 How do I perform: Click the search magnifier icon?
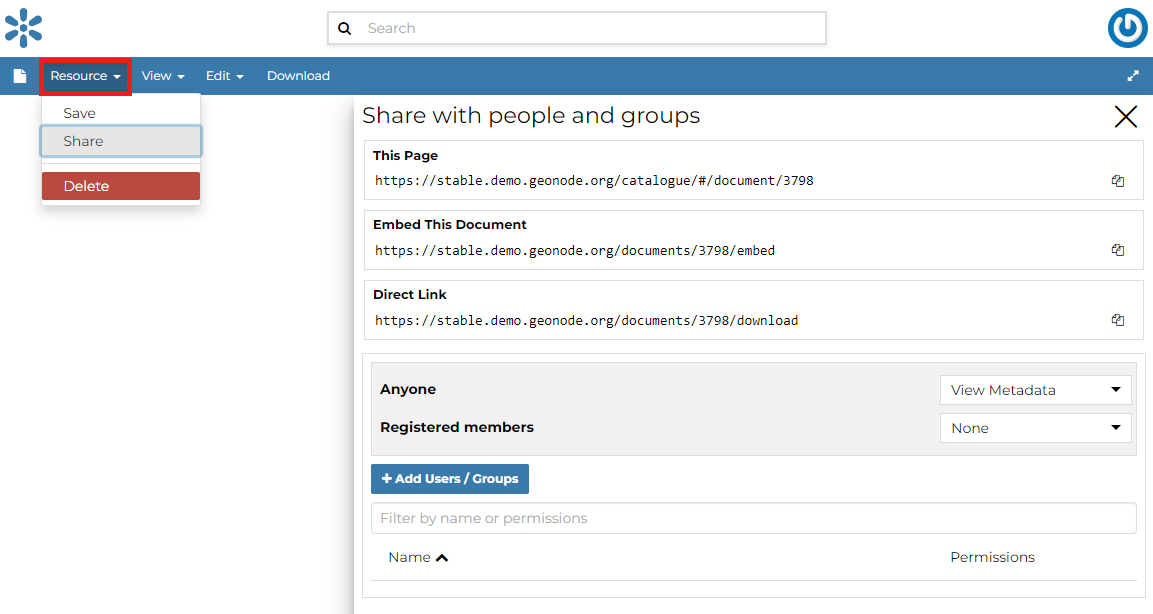[x=345, y=28]
